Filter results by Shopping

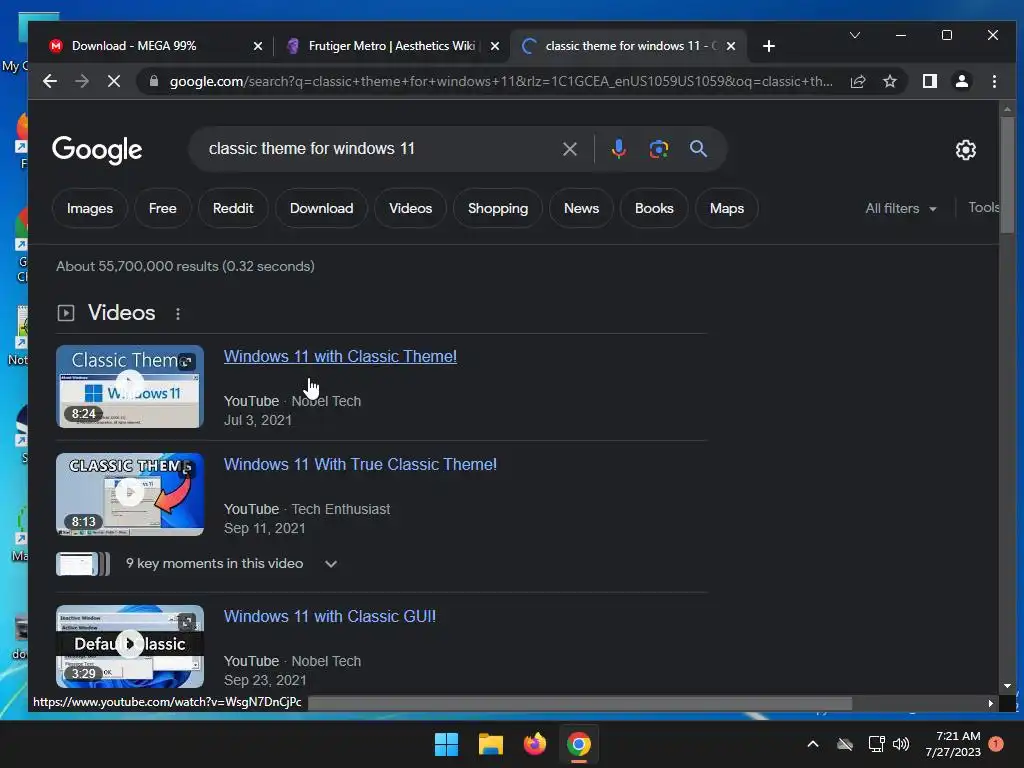coord(498,208)
